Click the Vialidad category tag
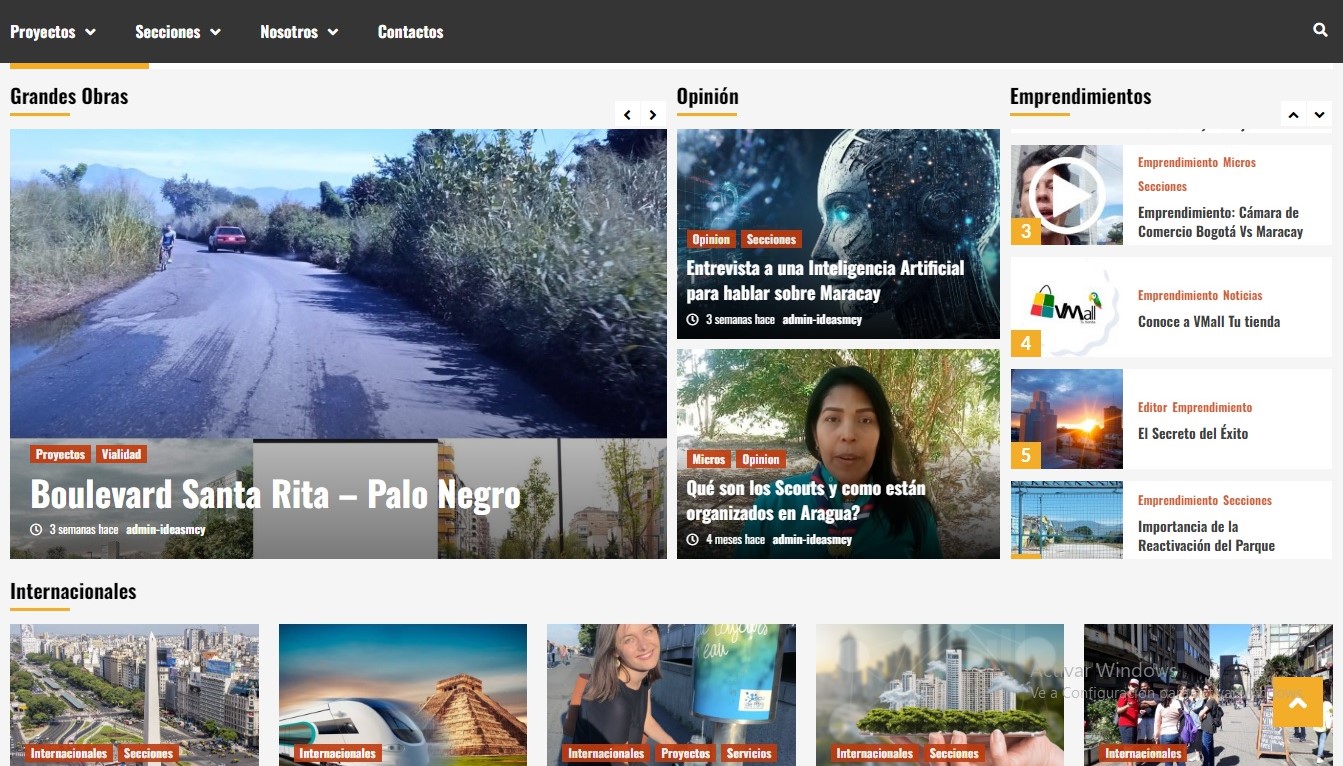 click(121, 454)
